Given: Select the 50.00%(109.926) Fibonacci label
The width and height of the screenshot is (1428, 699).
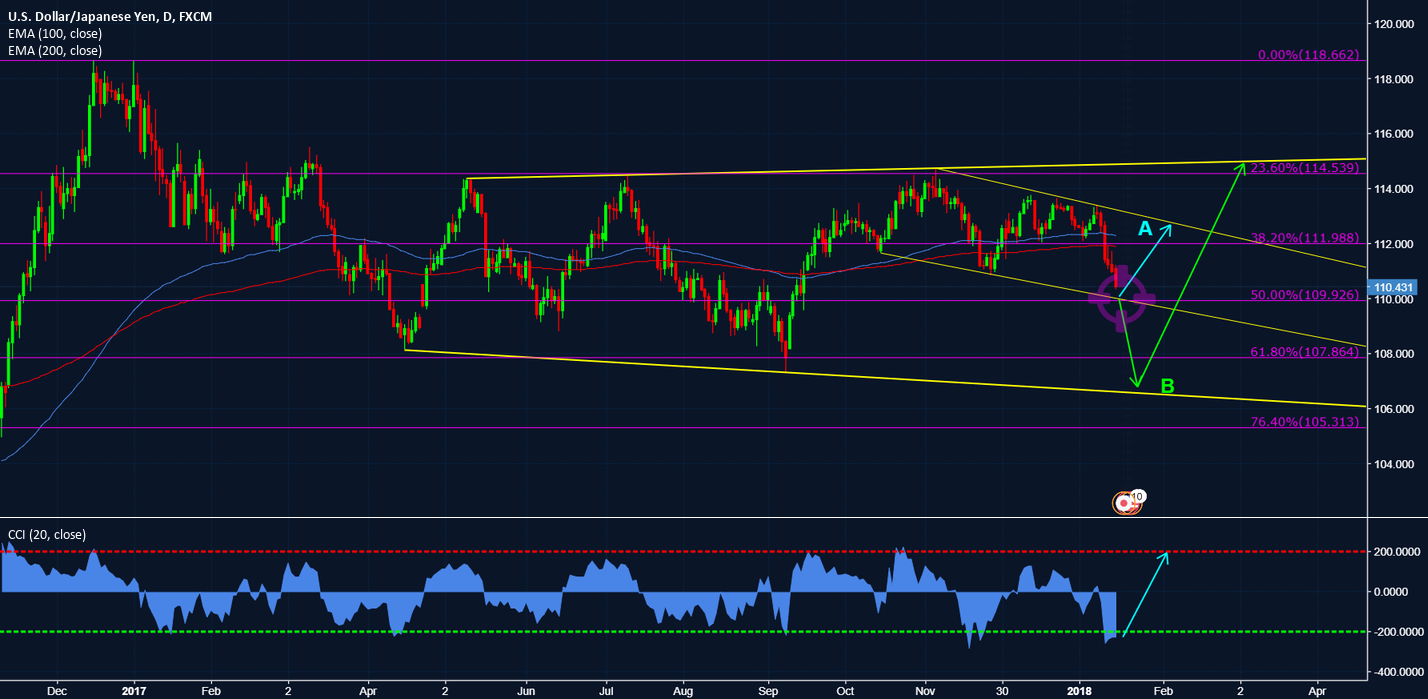Looking at the screenshot, I should tap(1304, 296).
